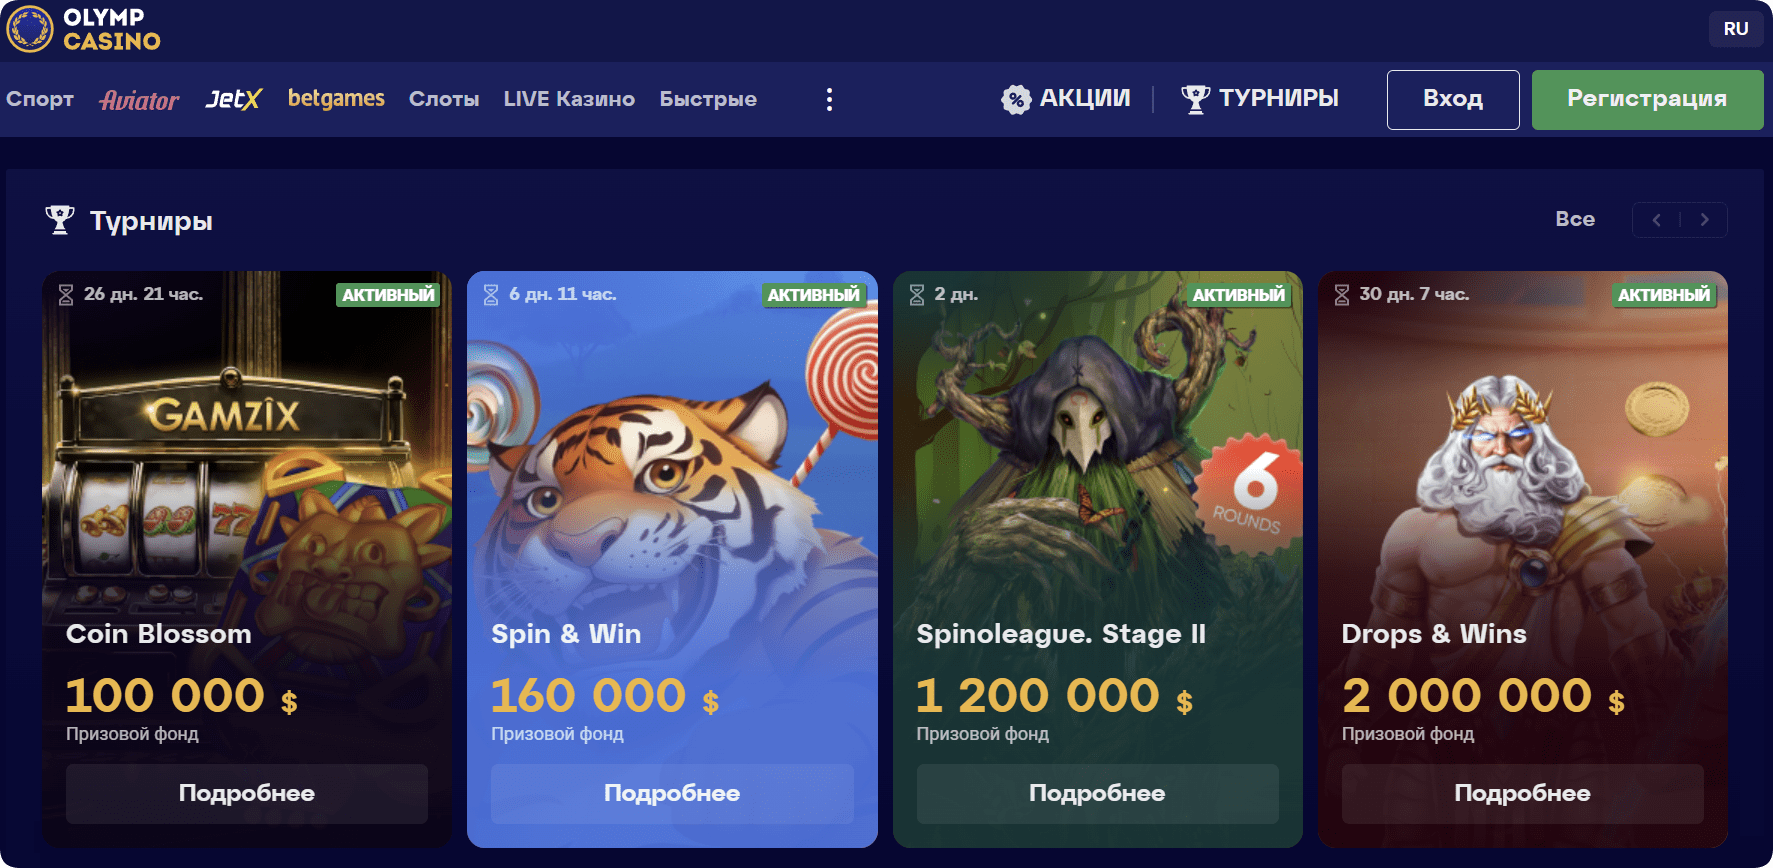The image size is (1773, 868).
Task: Open the Aviator game logo link
Action: (x=139, y=100)
